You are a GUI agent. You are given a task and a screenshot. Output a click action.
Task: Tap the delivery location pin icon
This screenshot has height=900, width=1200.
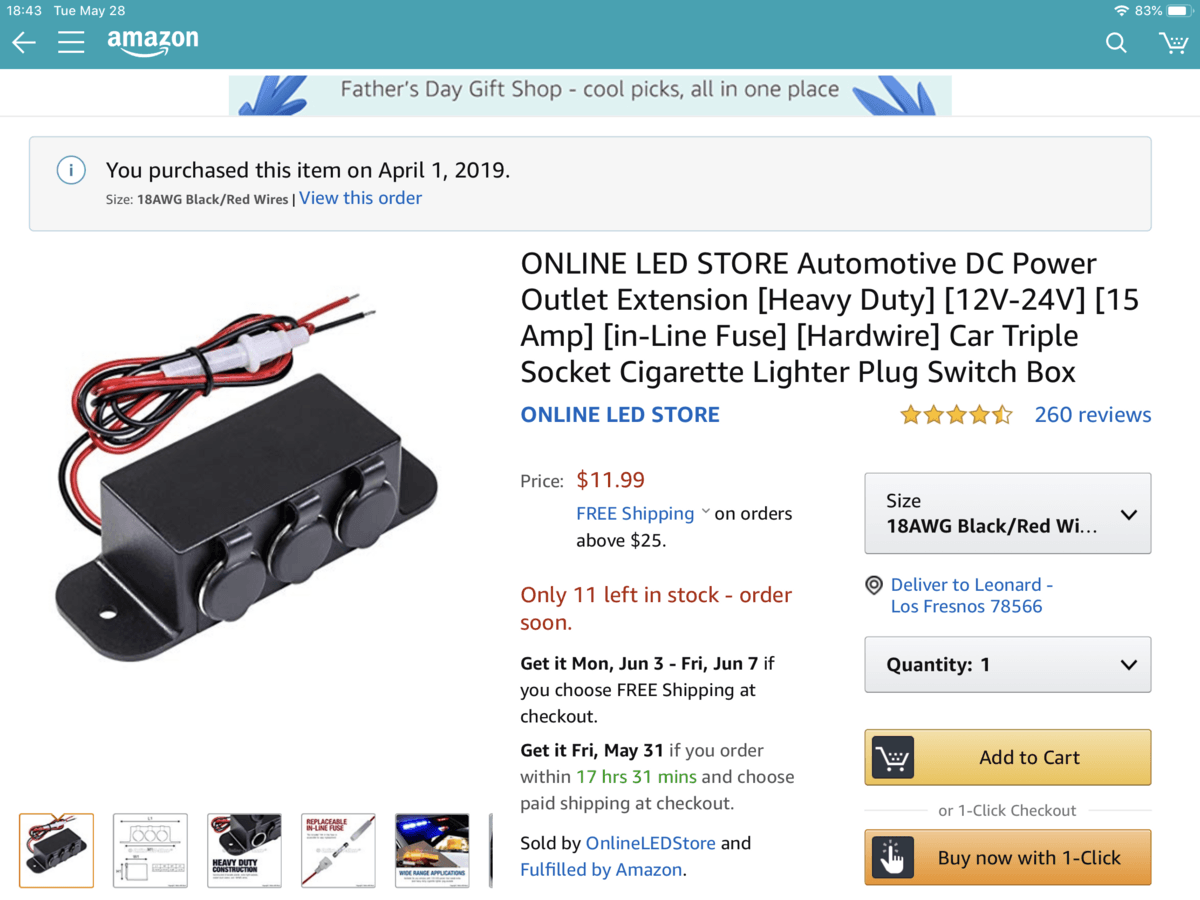point(874,585)
